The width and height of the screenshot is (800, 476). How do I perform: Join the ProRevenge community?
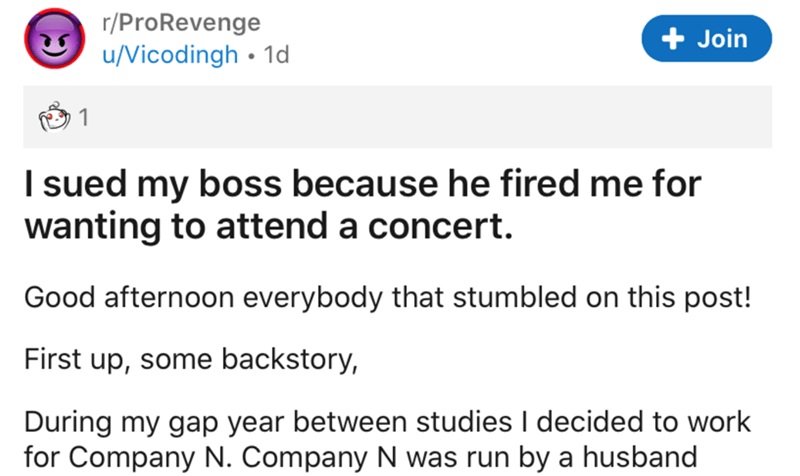pos(706,38)
